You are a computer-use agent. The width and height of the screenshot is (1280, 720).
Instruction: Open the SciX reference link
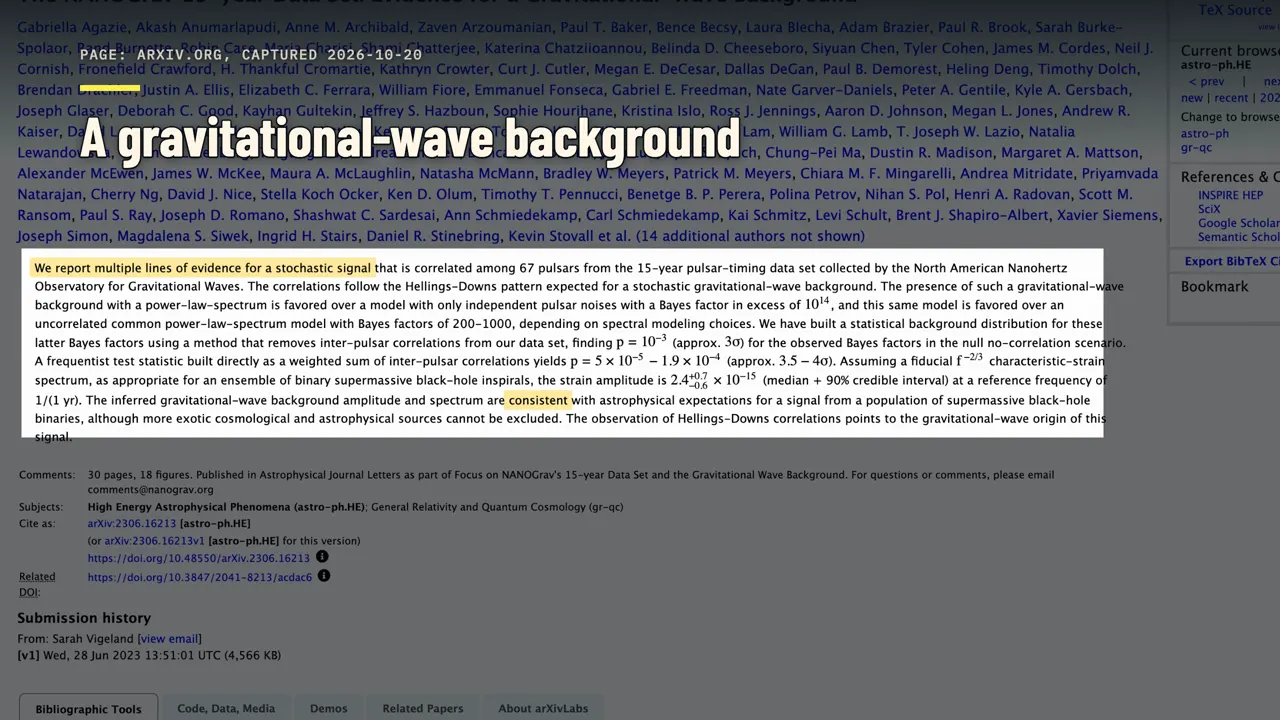click(x=1209, y=209)
